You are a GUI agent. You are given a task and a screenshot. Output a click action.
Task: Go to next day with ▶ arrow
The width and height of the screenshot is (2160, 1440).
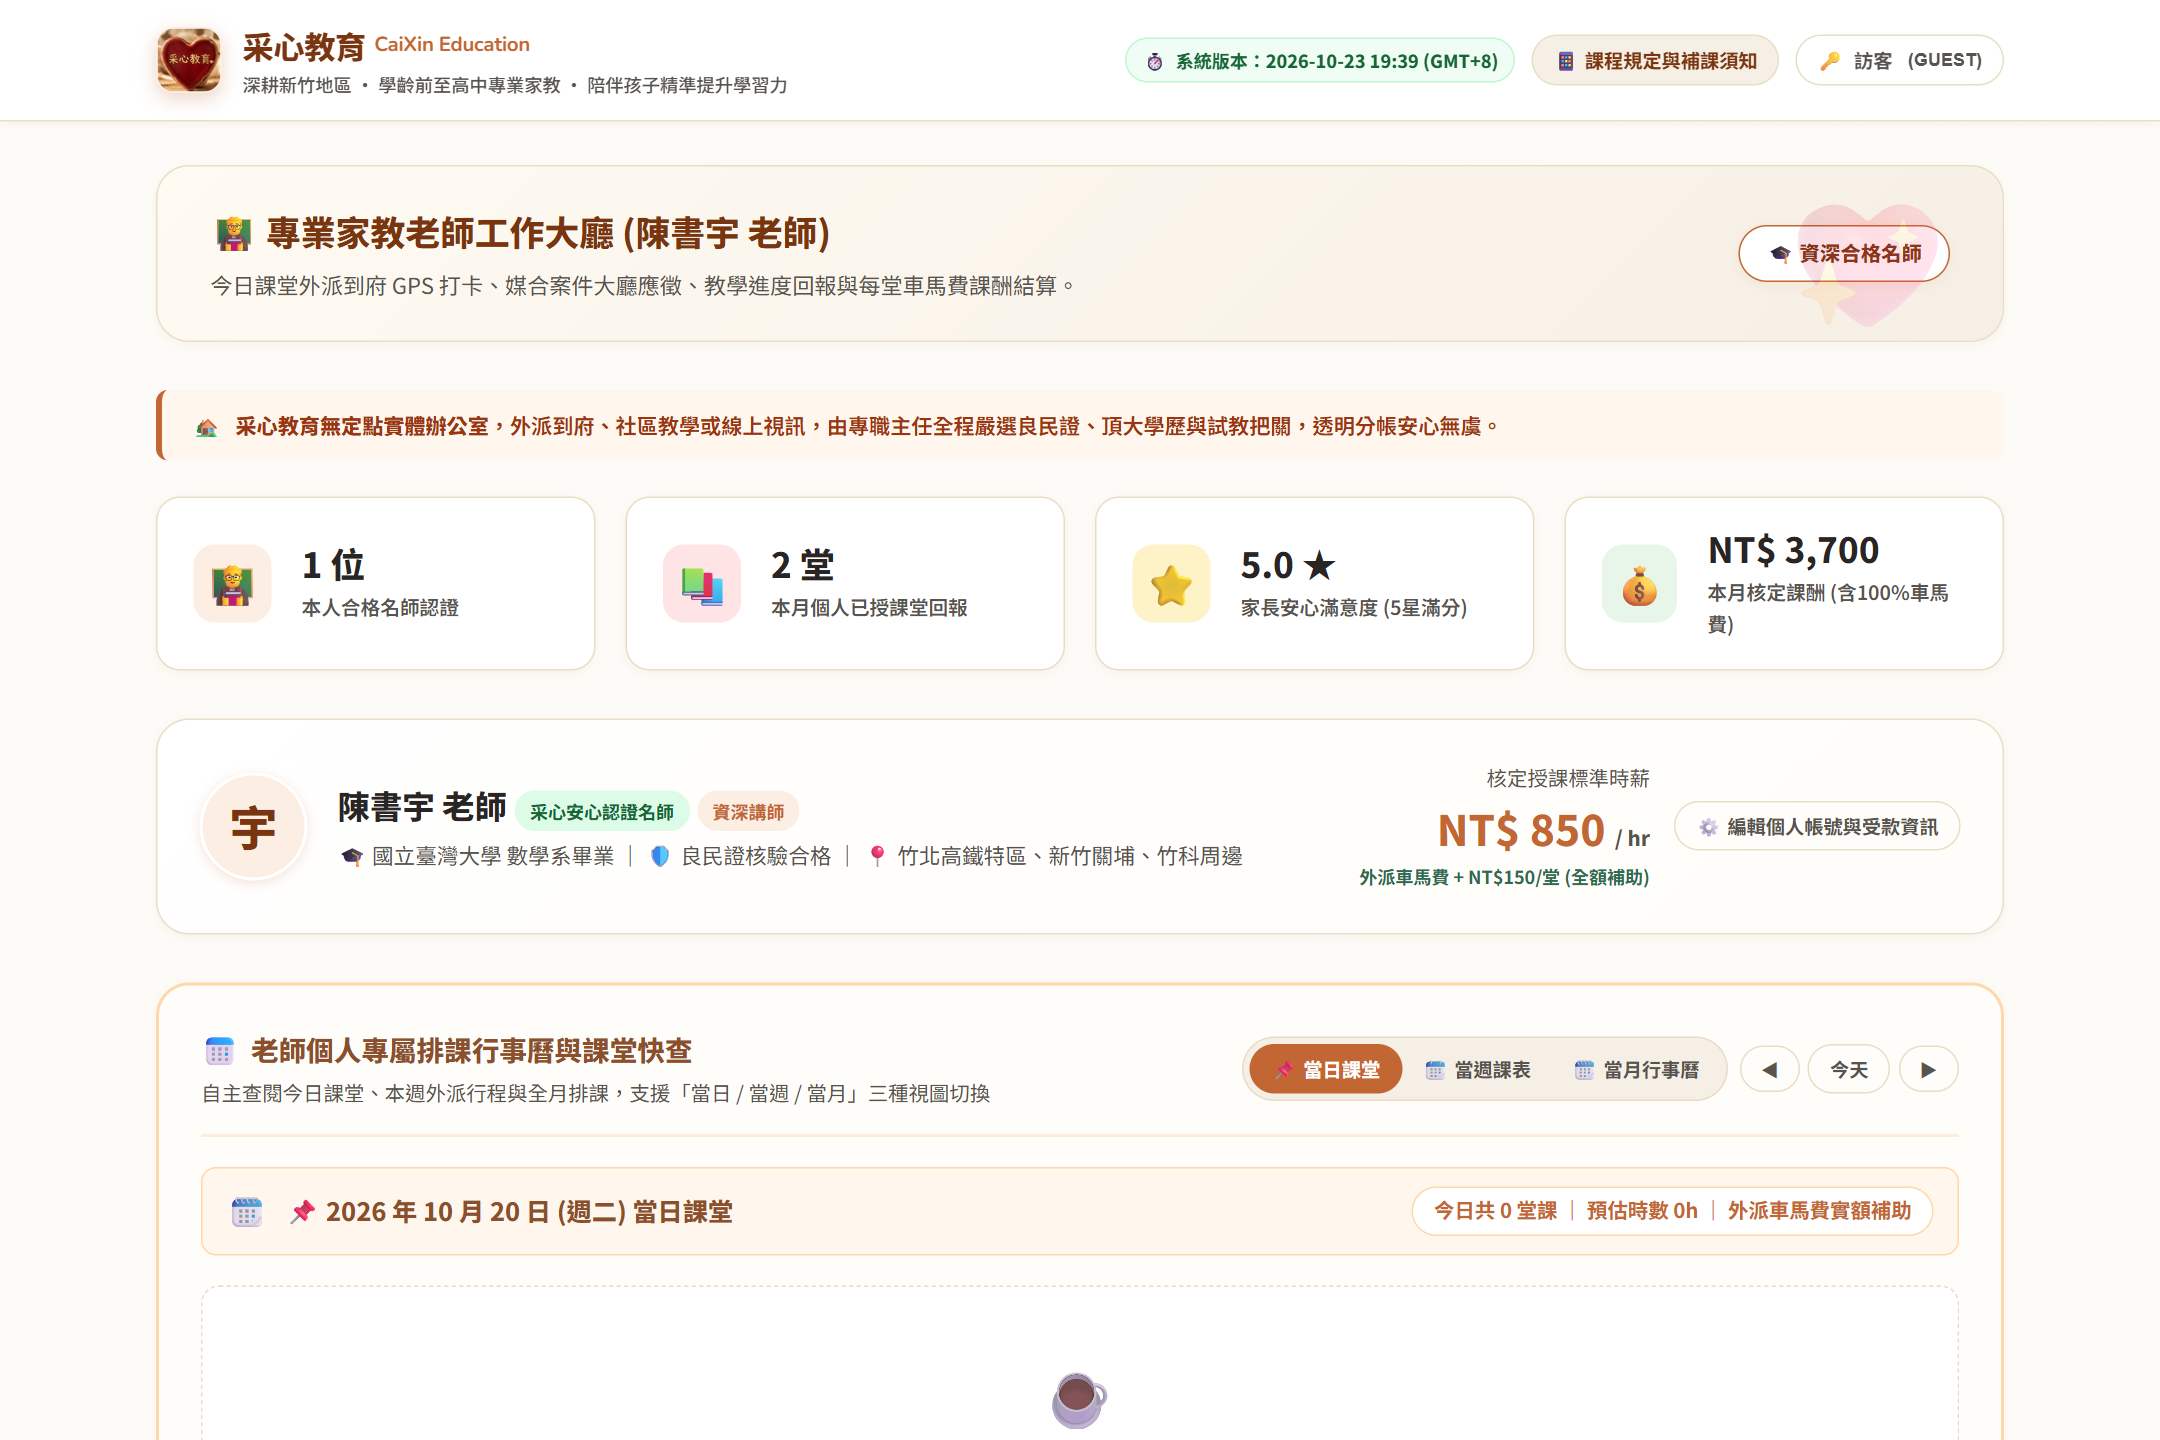(x=1928, y=1069)
